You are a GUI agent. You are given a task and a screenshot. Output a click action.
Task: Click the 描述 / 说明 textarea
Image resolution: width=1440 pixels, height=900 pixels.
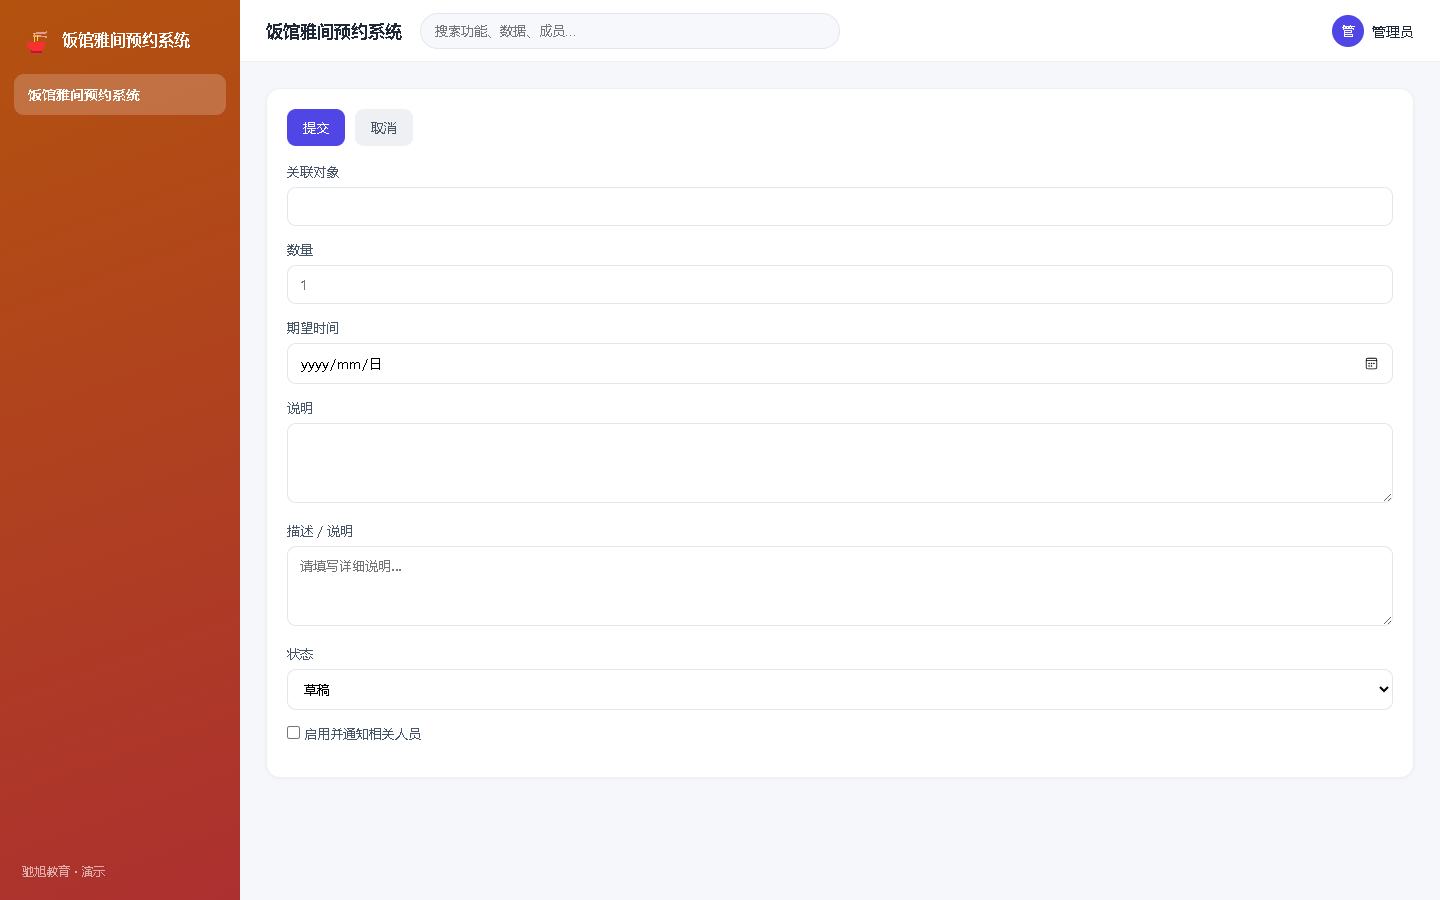[840, 586]
